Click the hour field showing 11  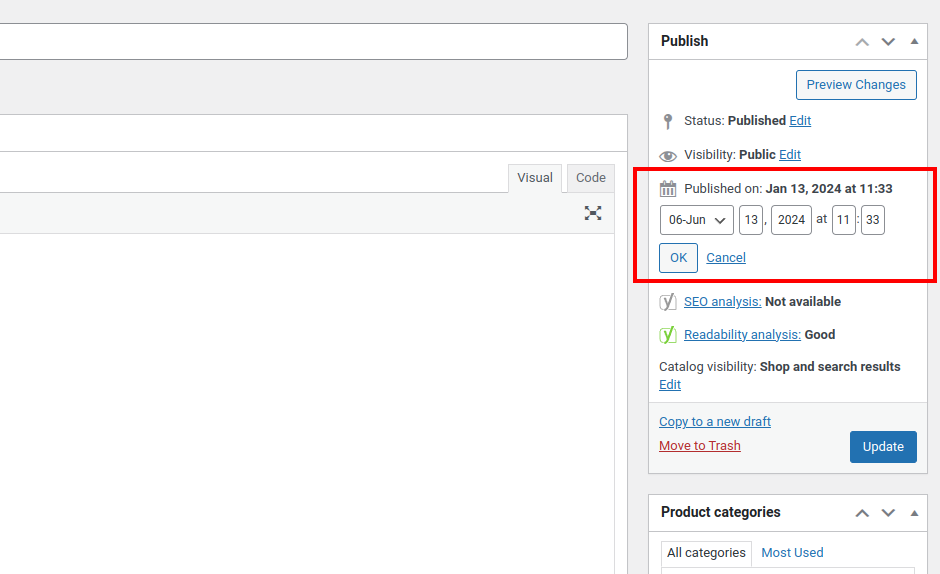(843, 220)
